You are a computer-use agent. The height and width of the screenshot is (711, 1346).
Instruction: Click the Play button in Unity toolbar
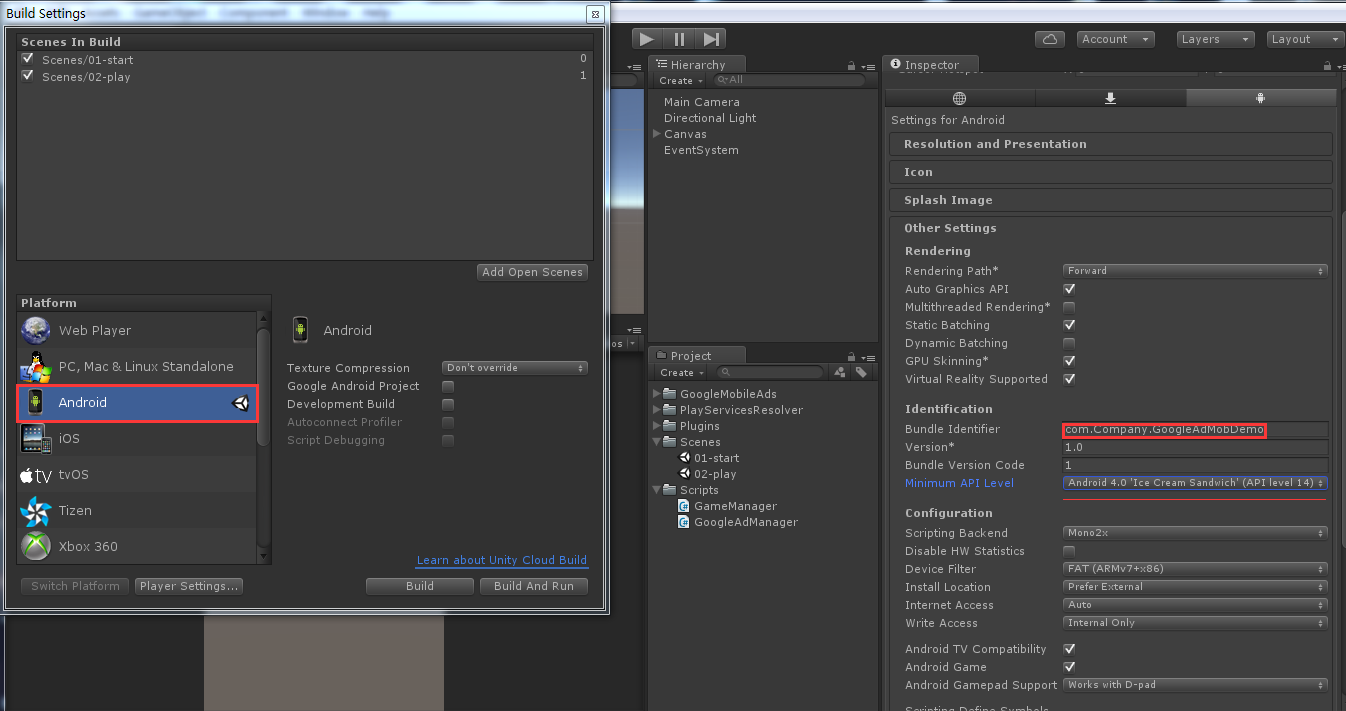(x=647, y=39)
